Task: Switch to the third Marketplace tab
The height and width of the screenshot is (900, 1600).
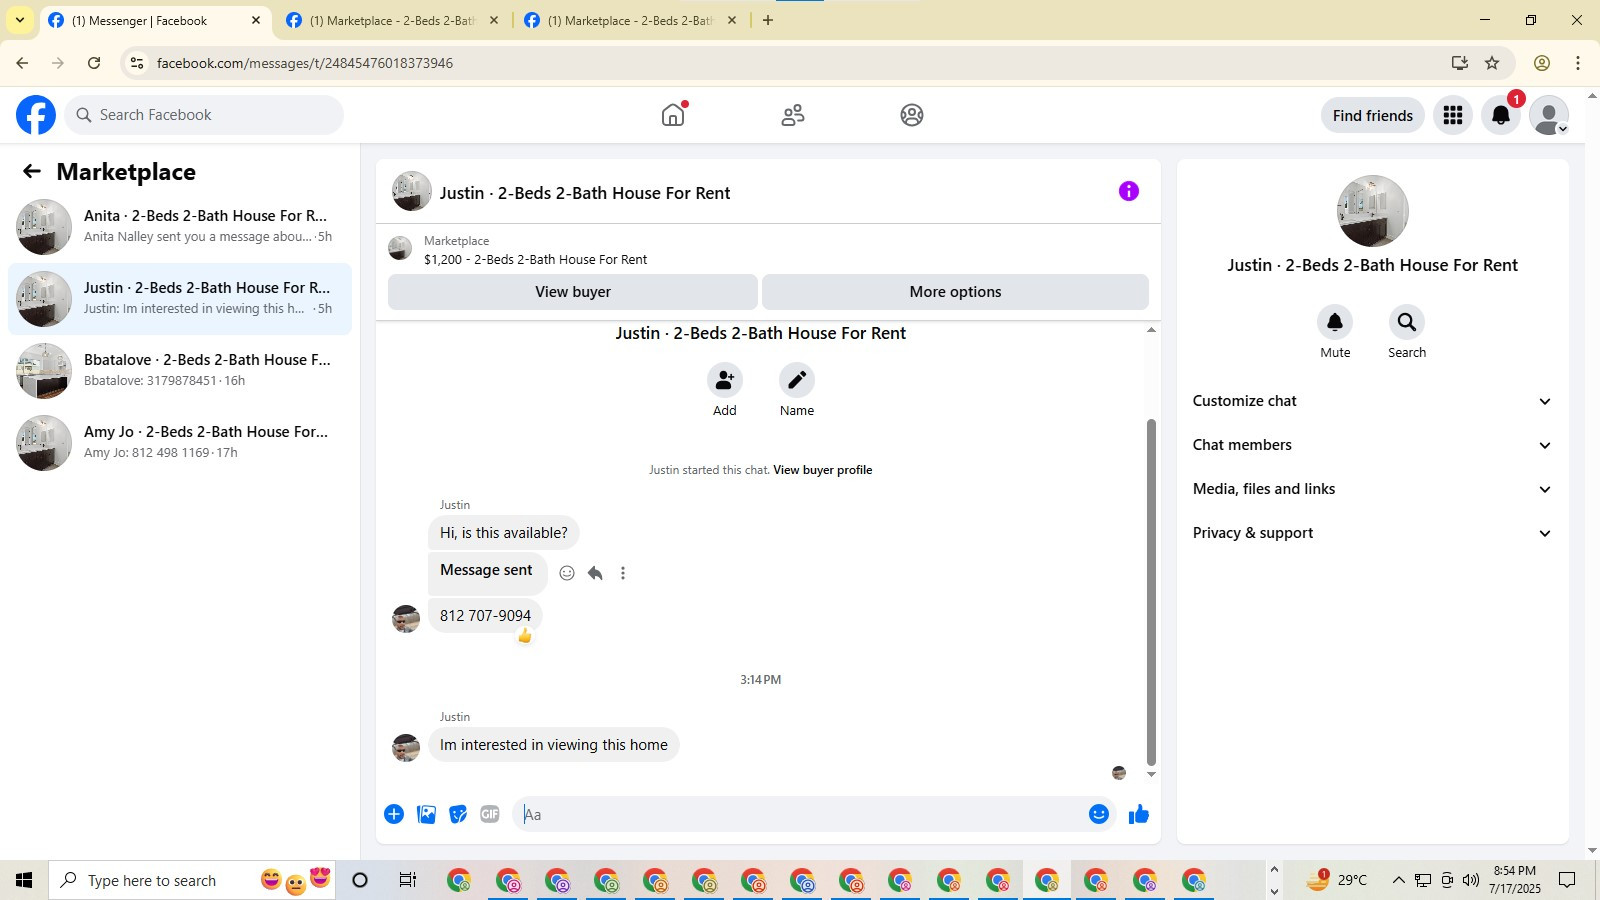Action: pyautogui.click(x=631, y=21)
